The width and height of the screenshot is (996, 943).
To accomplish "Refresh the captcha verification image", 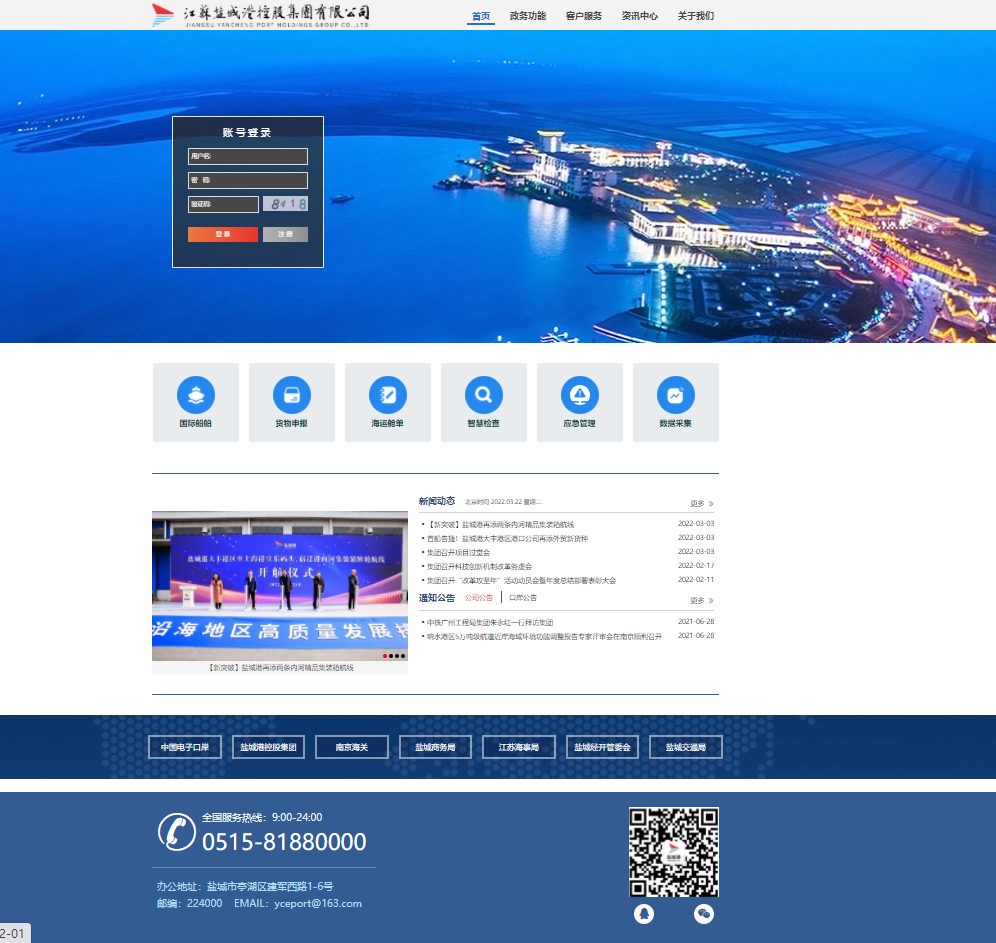I will (285, 204).
